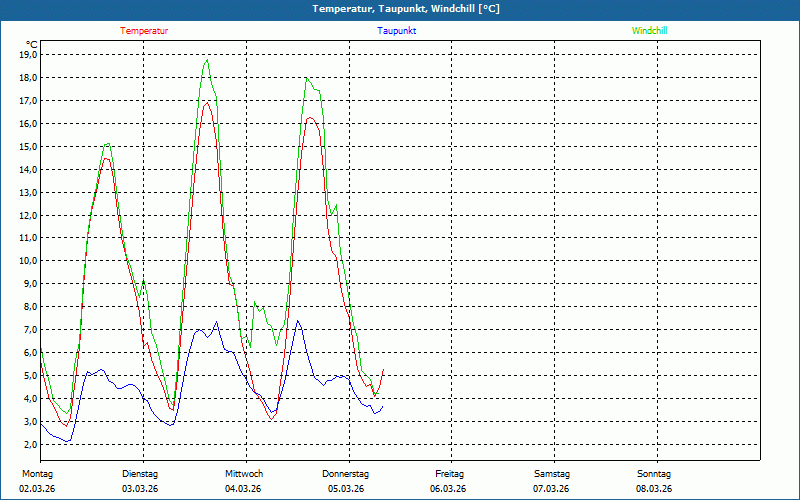Click the Donnerstag day label

(346, 474)
